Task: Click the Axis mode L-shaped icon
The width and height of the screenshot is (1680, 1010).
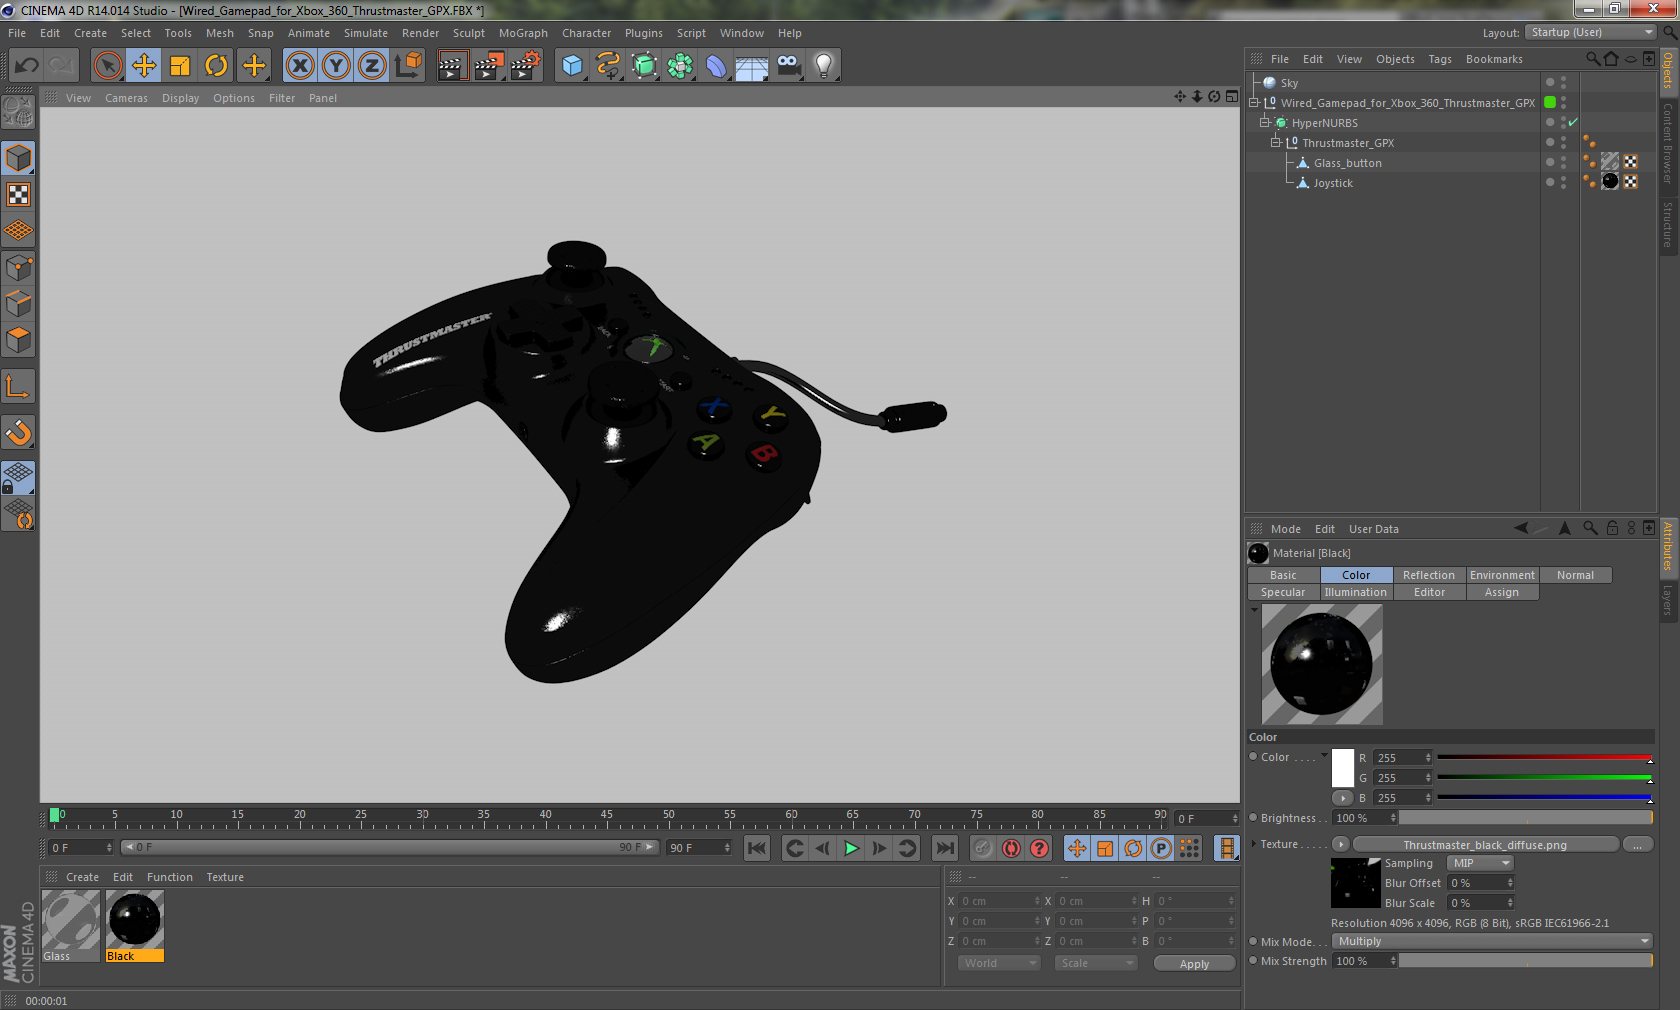Action: (19, 387)
